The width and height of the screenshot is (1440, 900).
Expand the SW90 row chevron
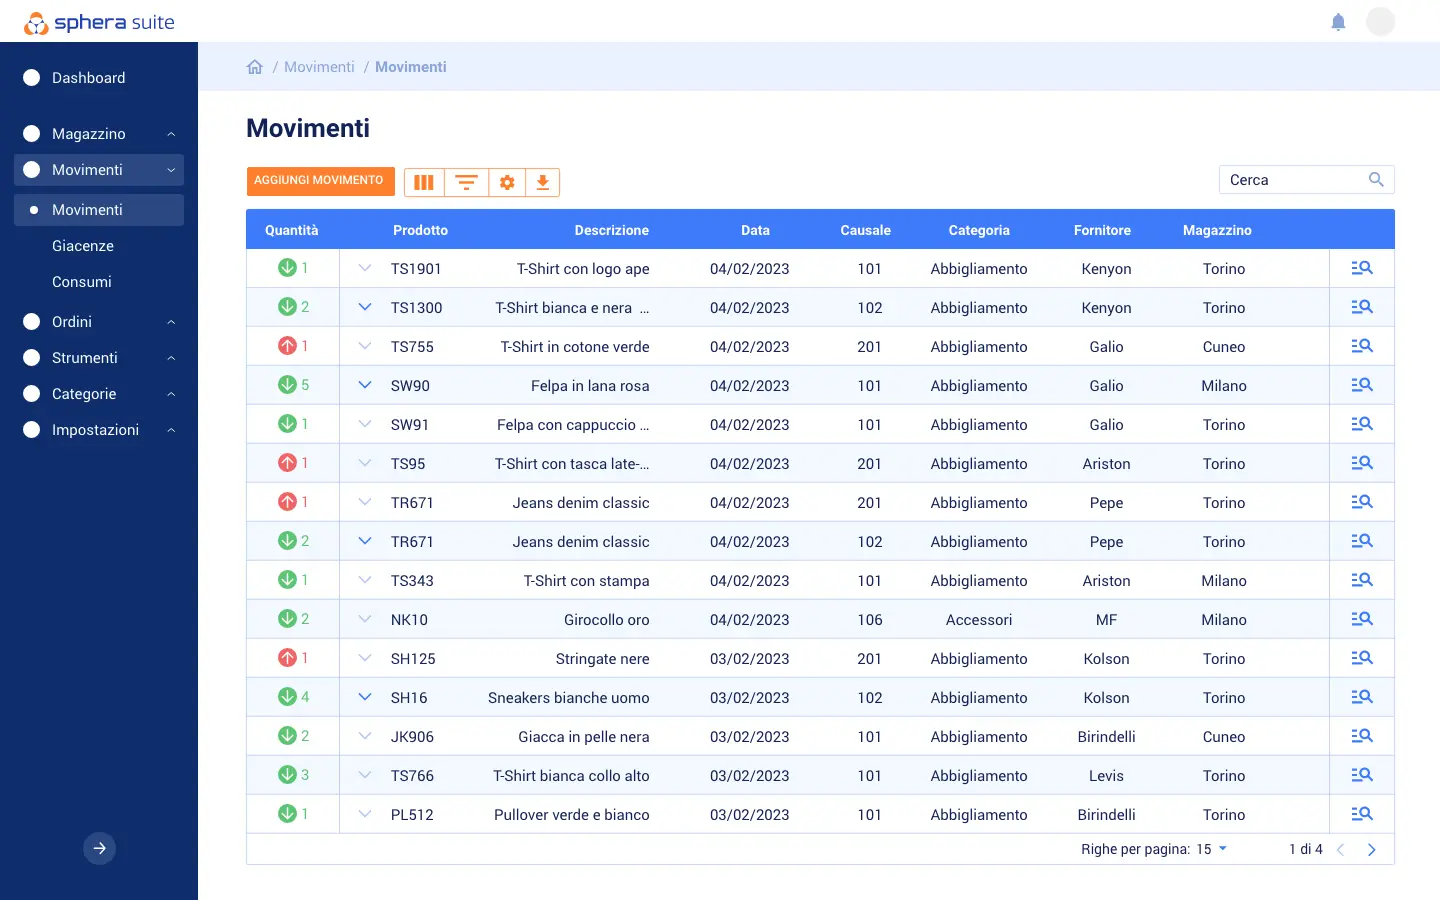point(365,385)
